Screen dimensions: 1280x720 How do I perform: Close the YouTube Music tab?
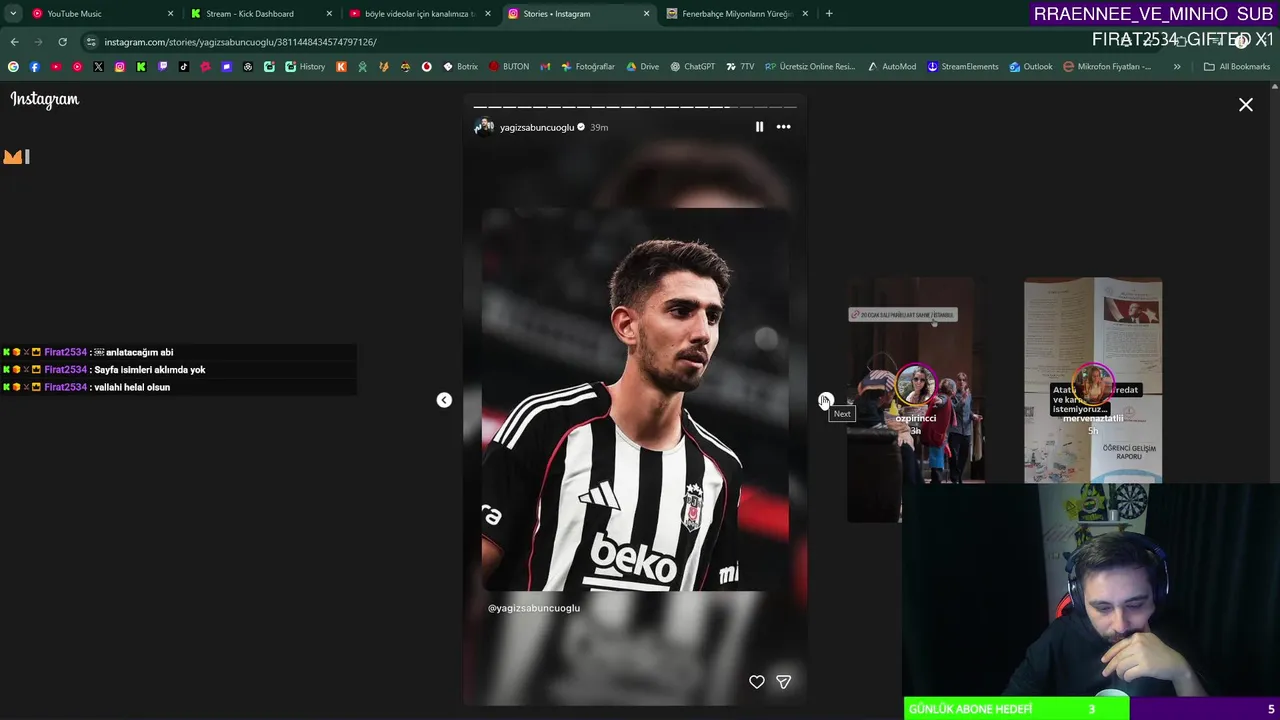pyautogui.click(x=170, y=14)
